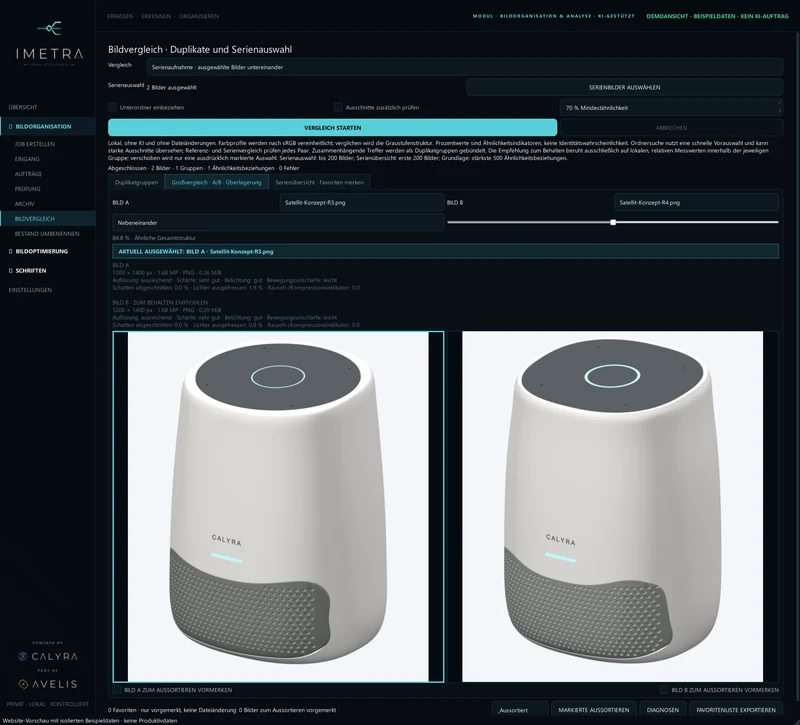Click Serienbilder auswählen button

624,87
